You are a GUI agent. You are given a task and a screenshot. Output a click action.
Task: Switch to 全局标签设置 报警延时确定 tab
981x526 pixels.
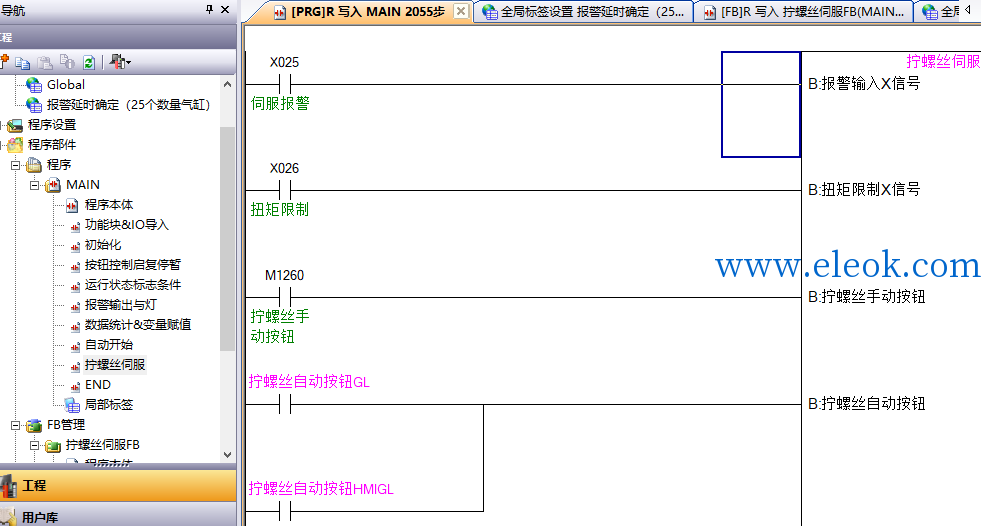pos(583,12)
